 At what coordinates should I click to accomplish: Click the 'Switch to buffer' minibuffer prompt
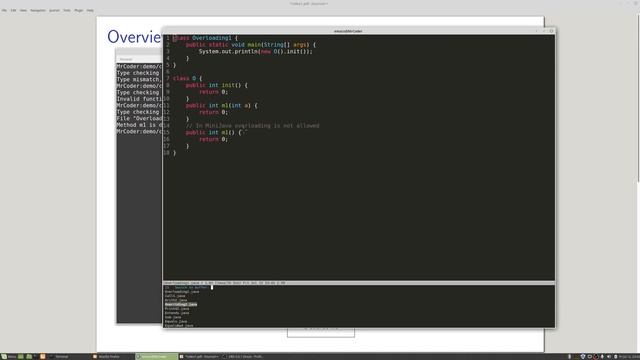point(191,287)
